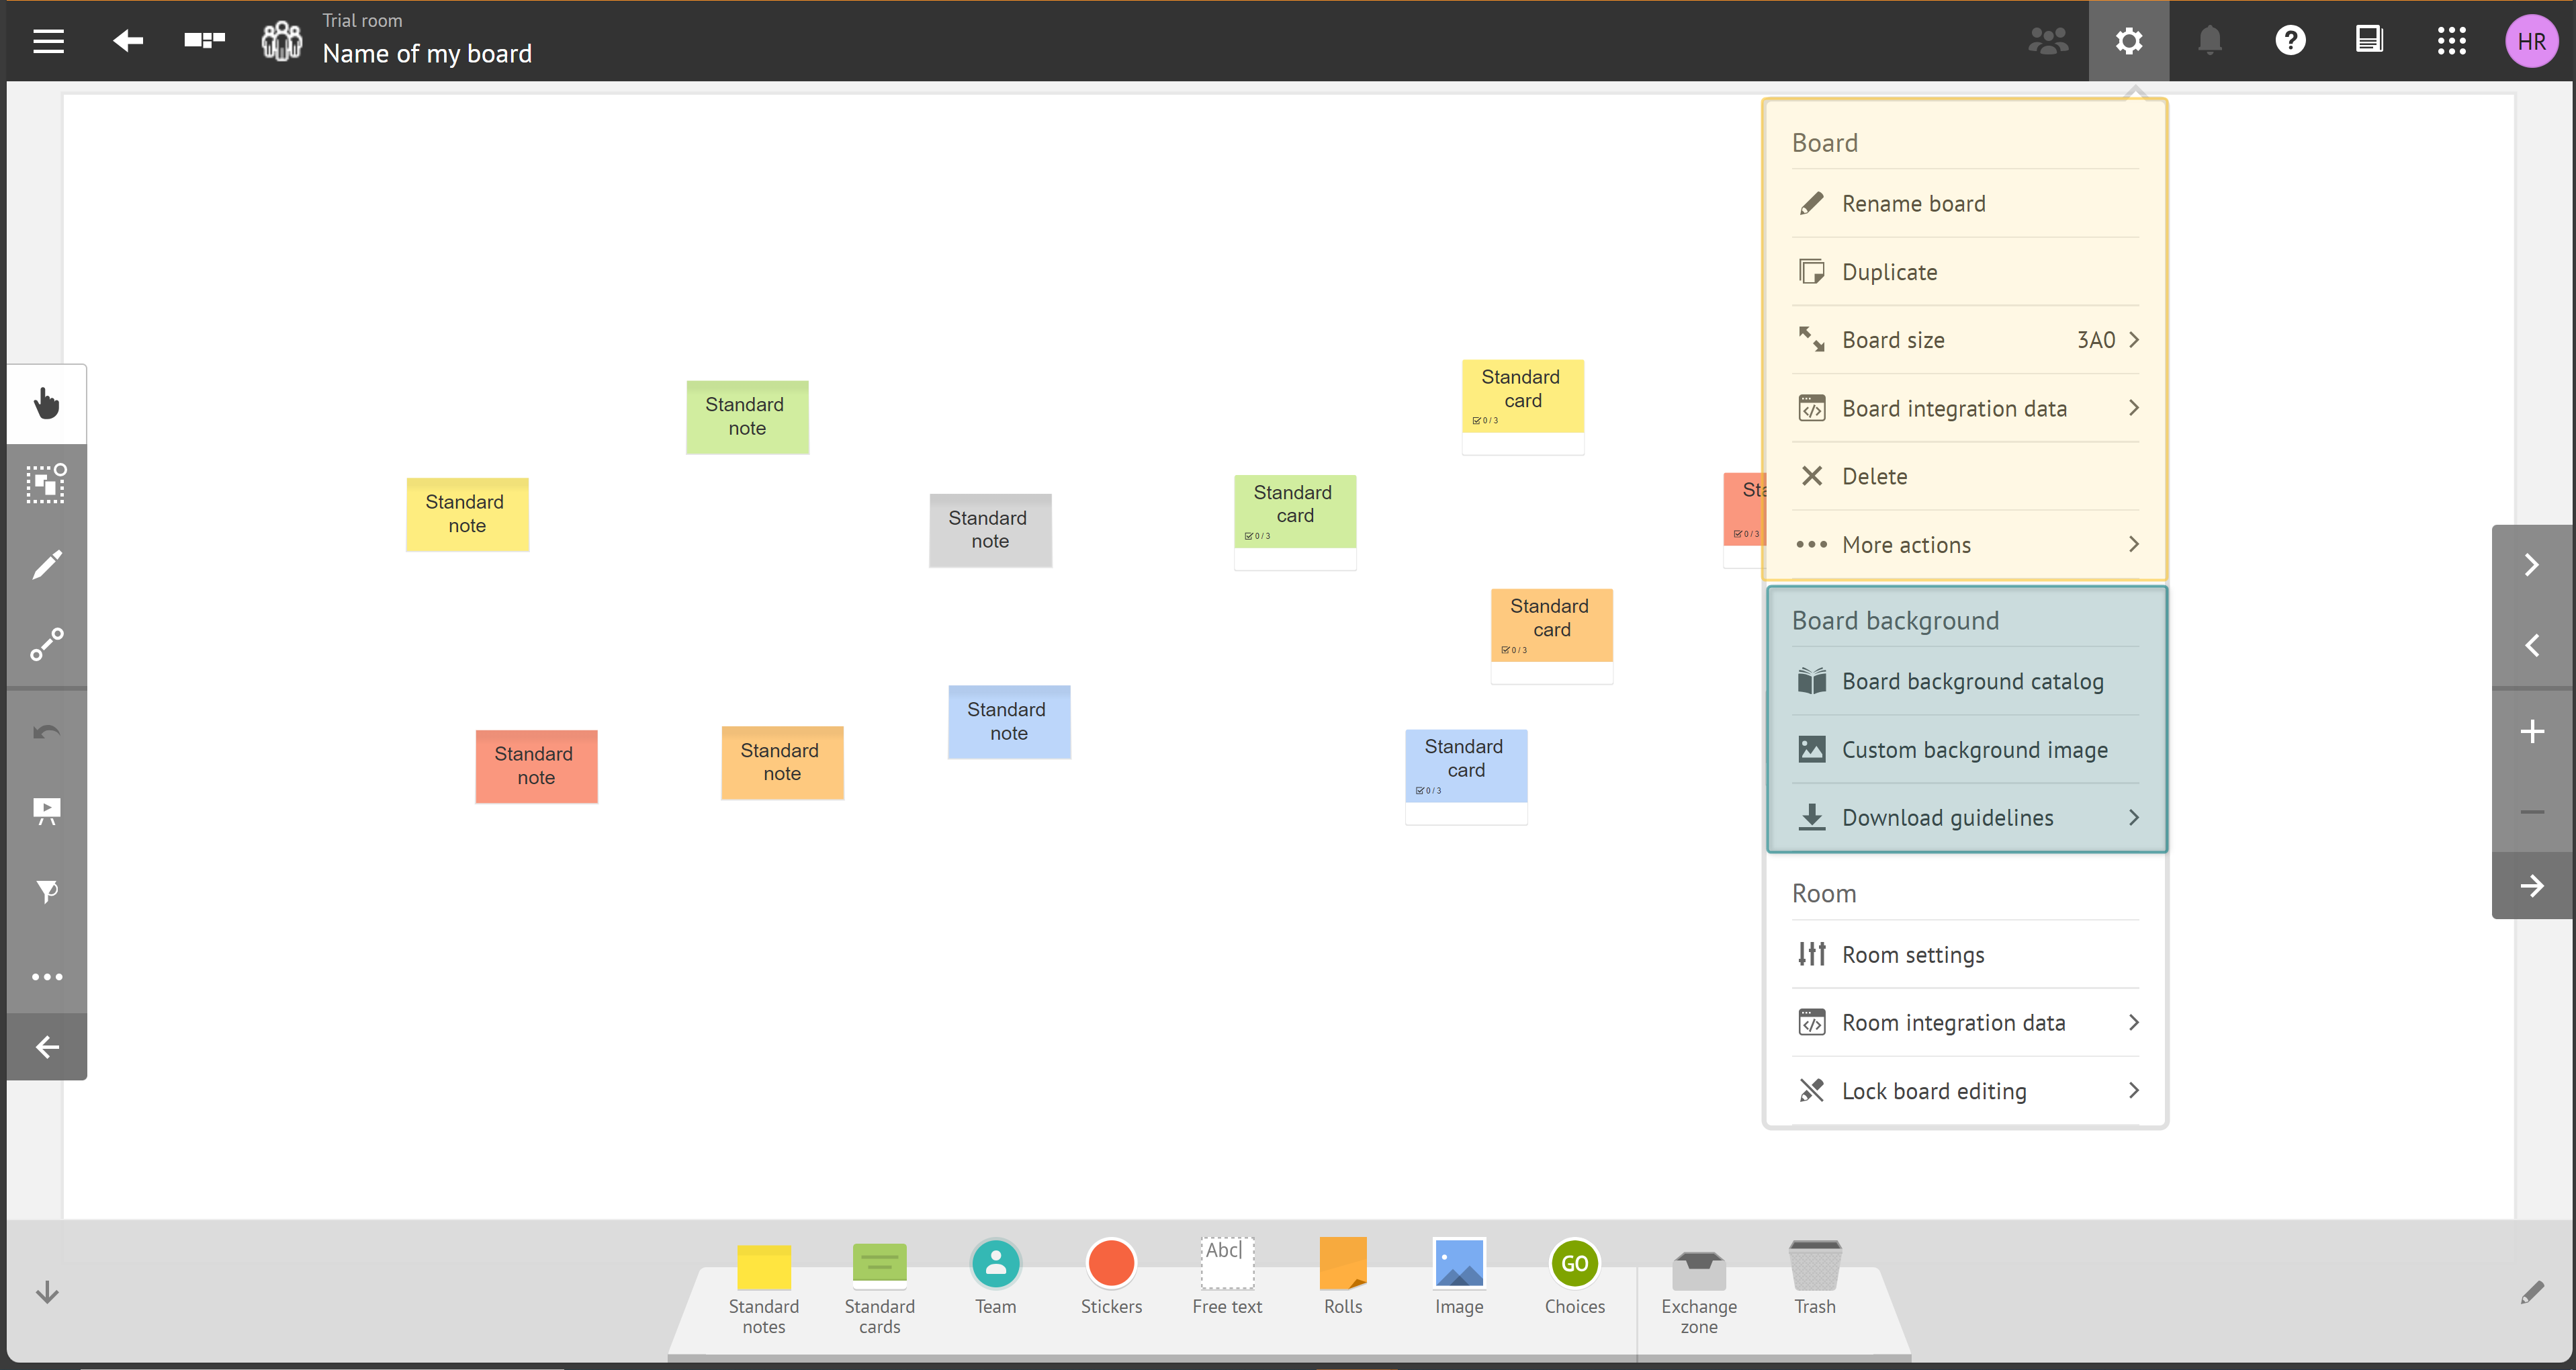Open the notifications bell

2210,41
